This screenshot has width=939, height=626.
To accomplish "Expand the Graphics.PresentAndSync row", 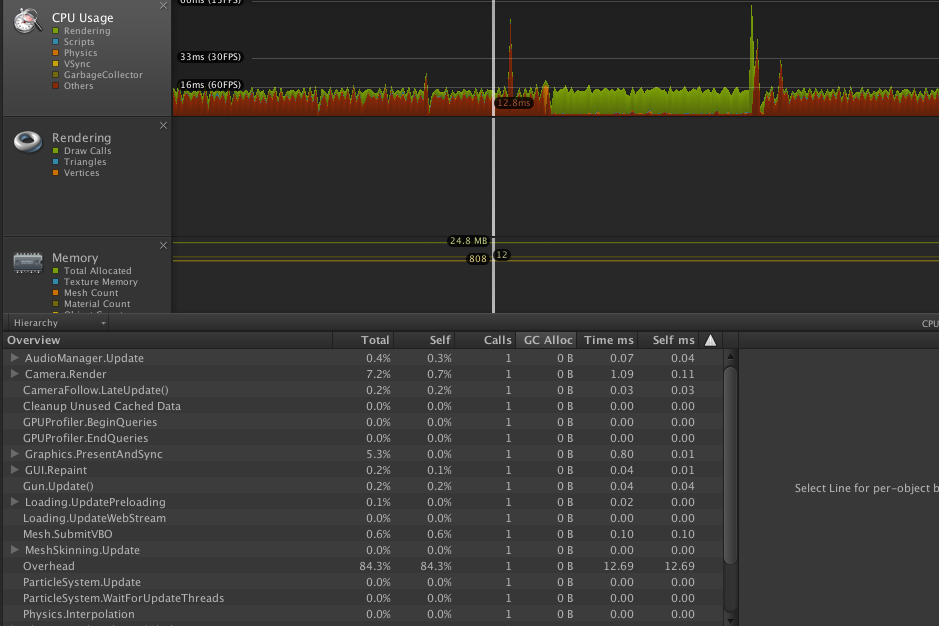I will (14, 453).
